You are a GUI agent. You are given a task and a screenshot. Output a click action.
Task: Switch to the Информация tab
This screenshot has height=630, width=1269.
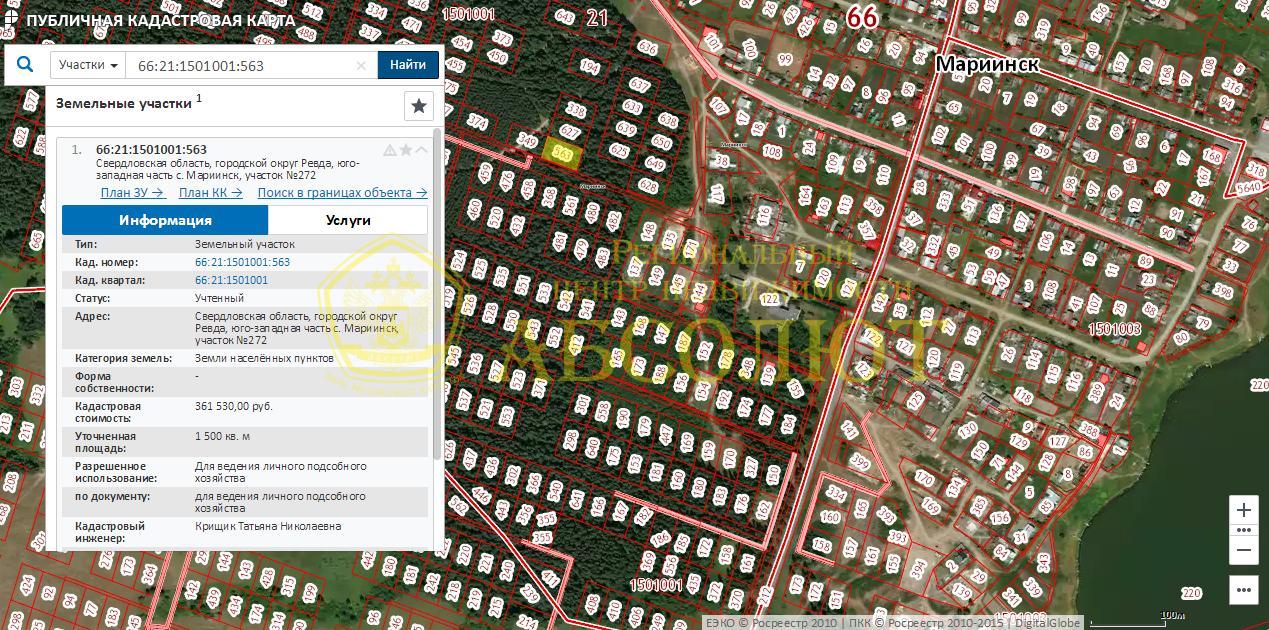pyautogui.click(x=165, y=220)
